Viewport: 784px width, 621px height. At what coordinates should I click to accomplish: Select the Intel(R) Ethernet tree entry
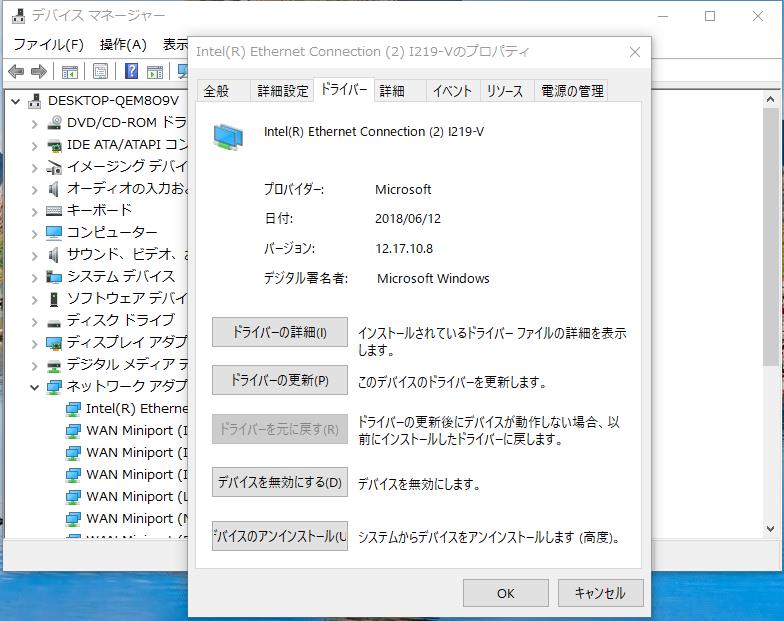tap(136, 409)
